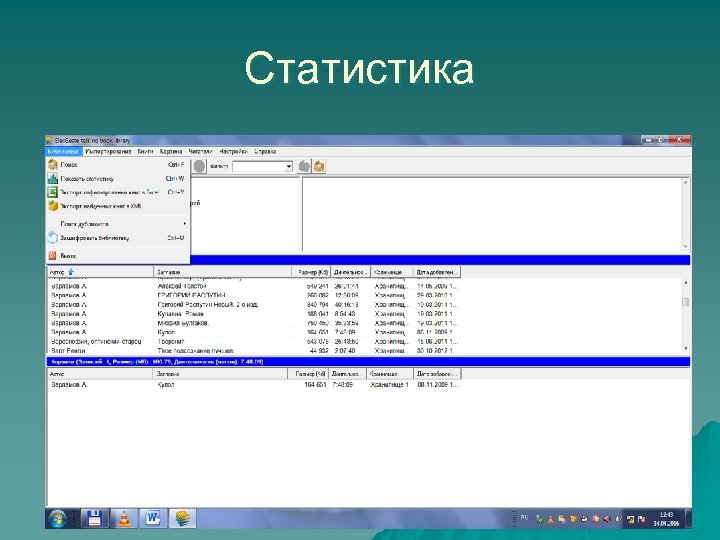Select the Твое подсознание book row
Viewport: 720px width, 540px height.
(x=254, y=350)
